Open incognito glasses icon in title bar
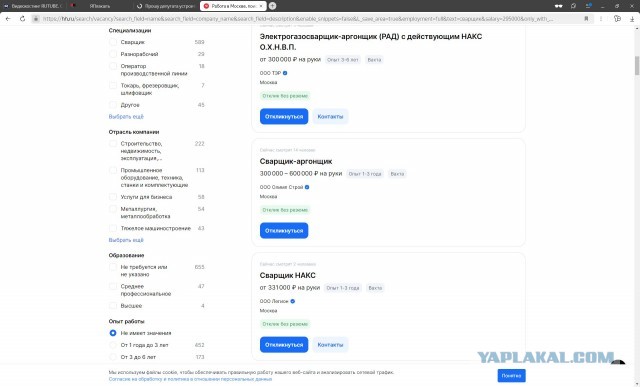This screenshot has width=640, height=387. tap(558, 6)
